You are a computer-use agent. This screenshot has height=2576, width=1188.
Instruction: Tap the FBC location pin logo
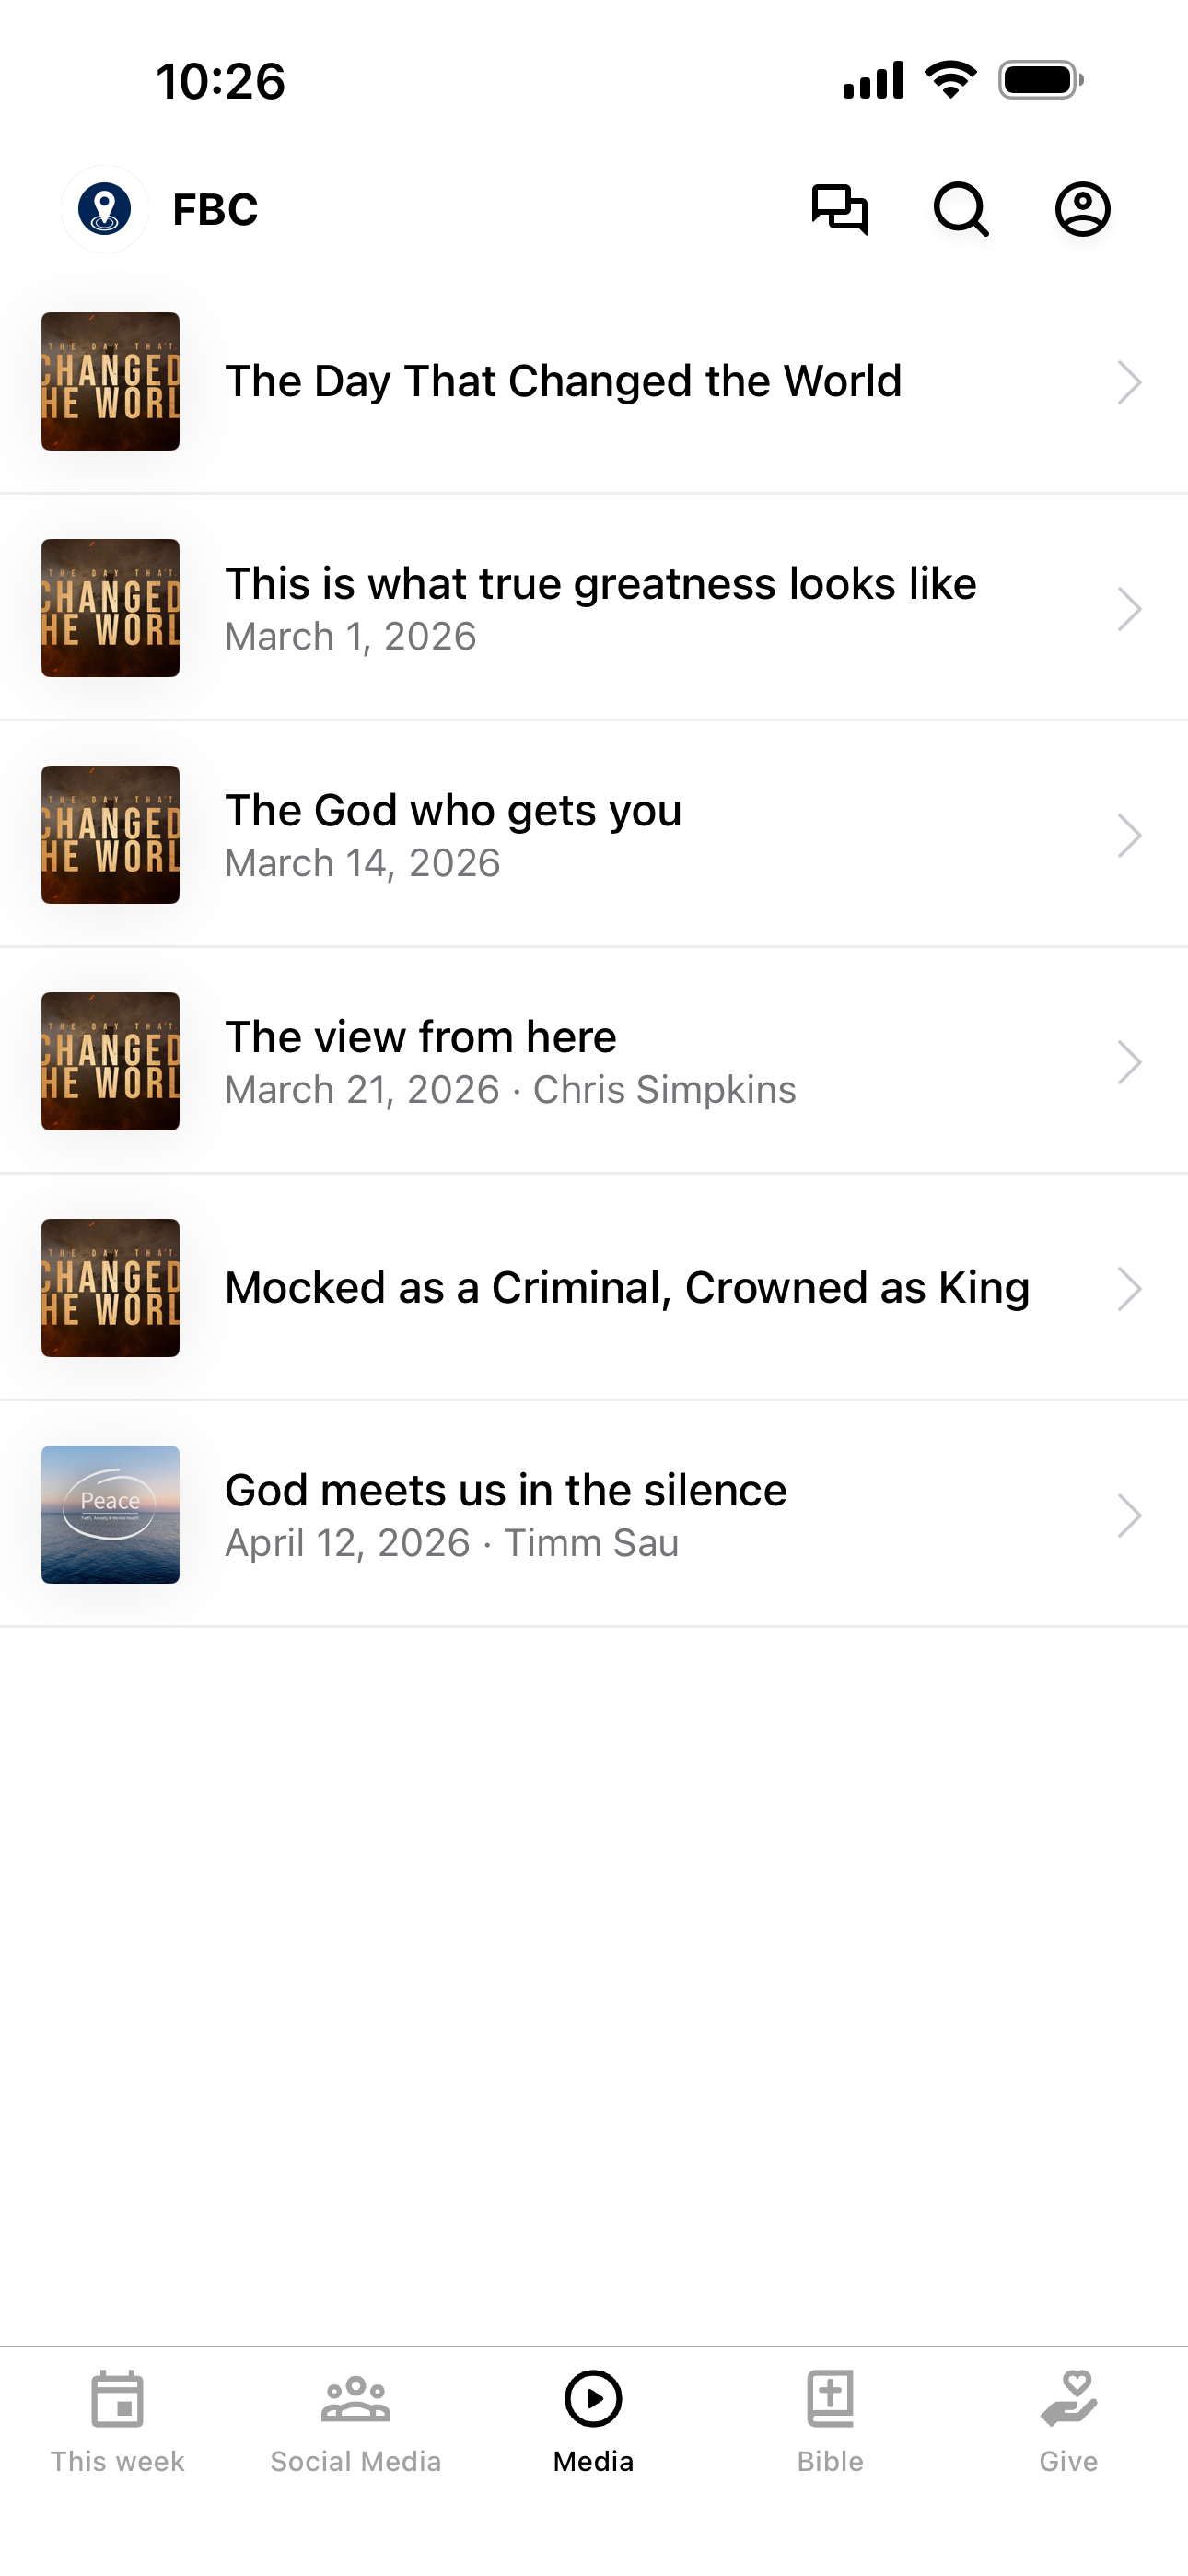click(105, 209)
